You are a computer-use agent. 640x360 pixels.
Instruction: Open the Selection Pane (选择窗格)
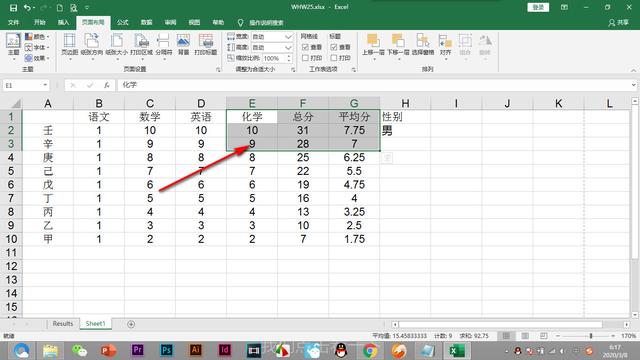(x=423, y=45)
